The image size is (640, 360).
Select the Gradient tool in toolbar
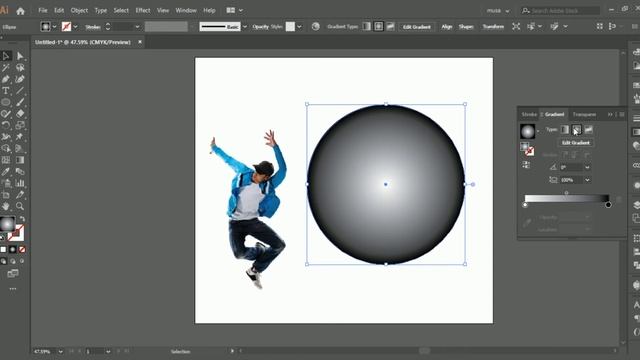[x=20, y=160]
